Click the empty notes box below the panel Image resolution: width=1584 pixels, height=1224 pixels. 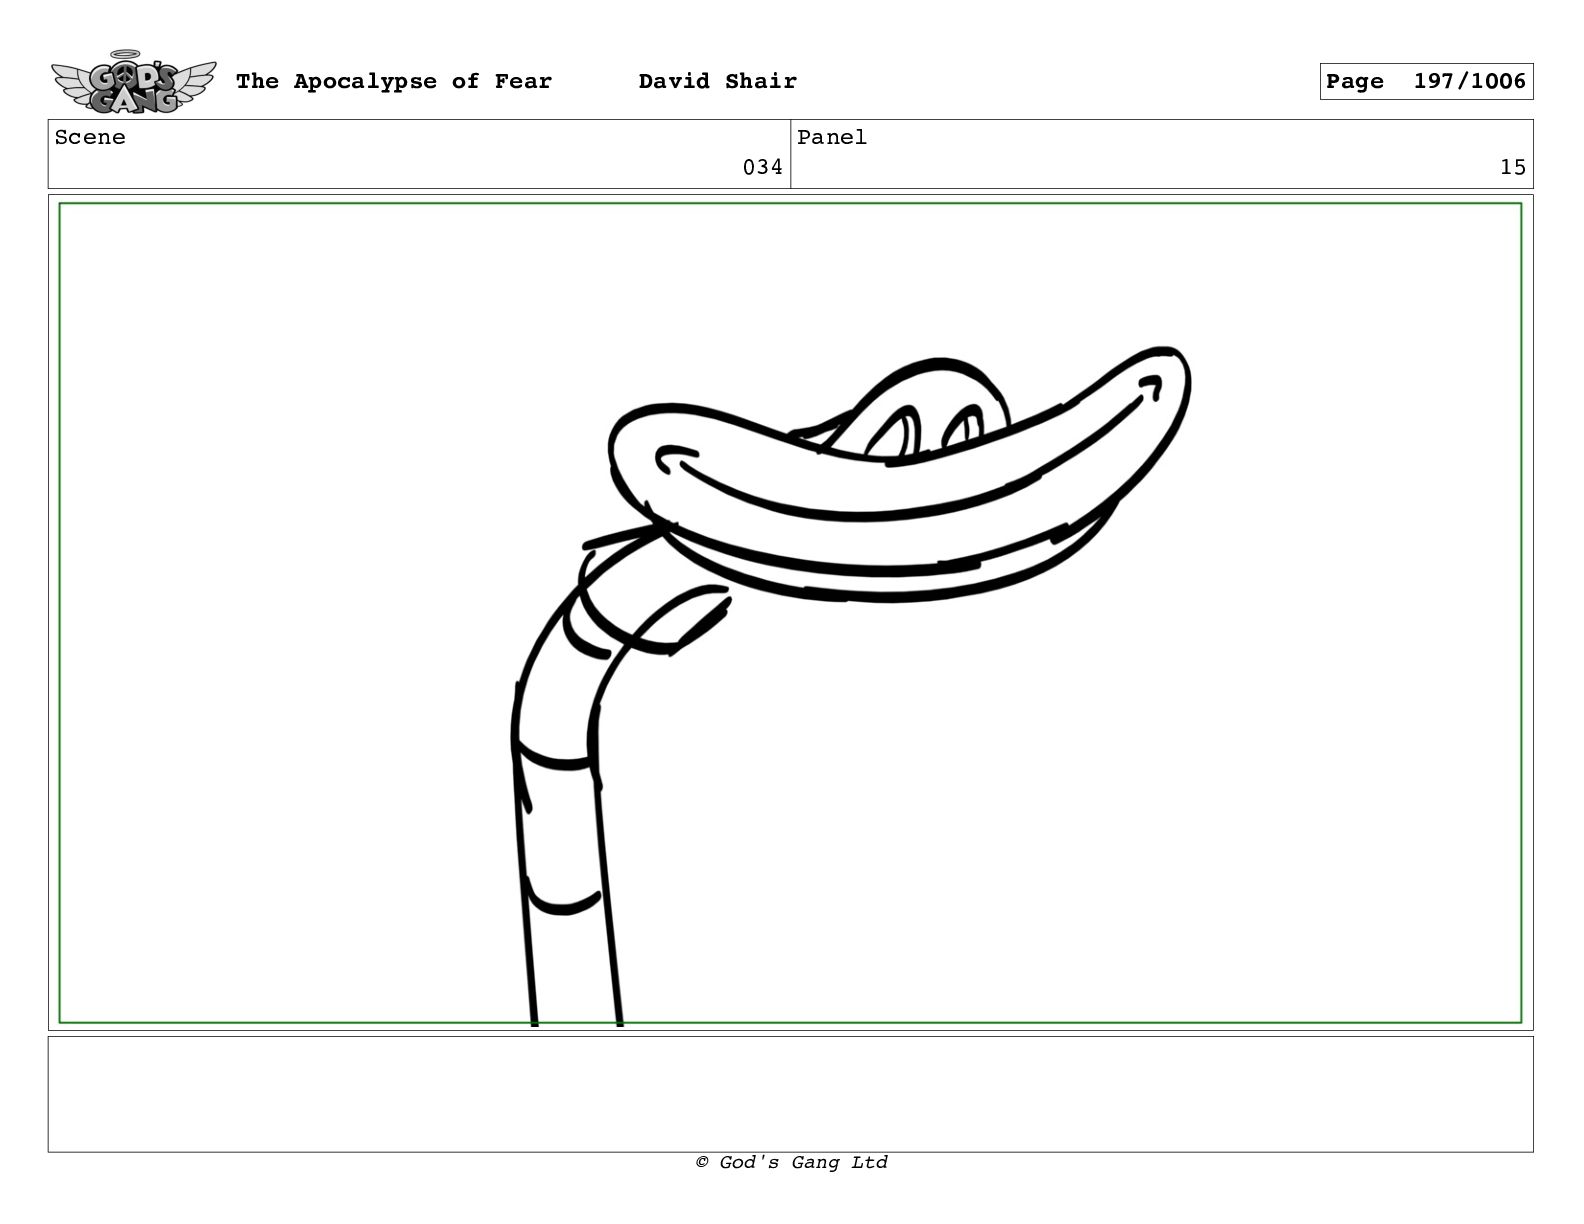pos(790,1094)
